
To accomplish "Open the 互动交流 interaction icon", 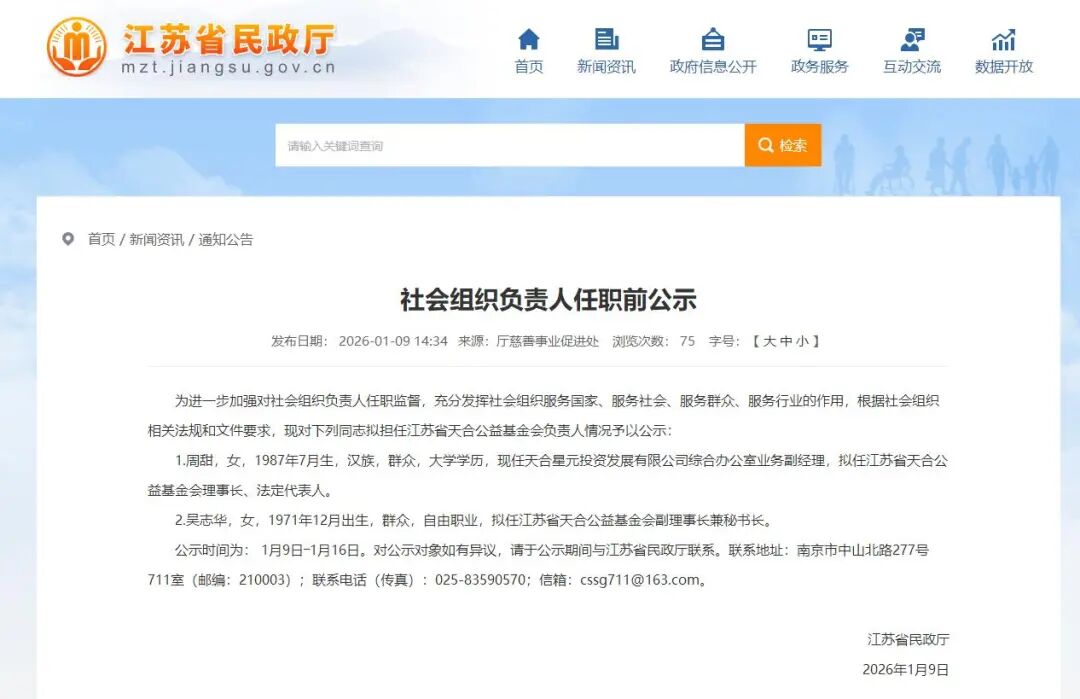I will pos(912,39).
